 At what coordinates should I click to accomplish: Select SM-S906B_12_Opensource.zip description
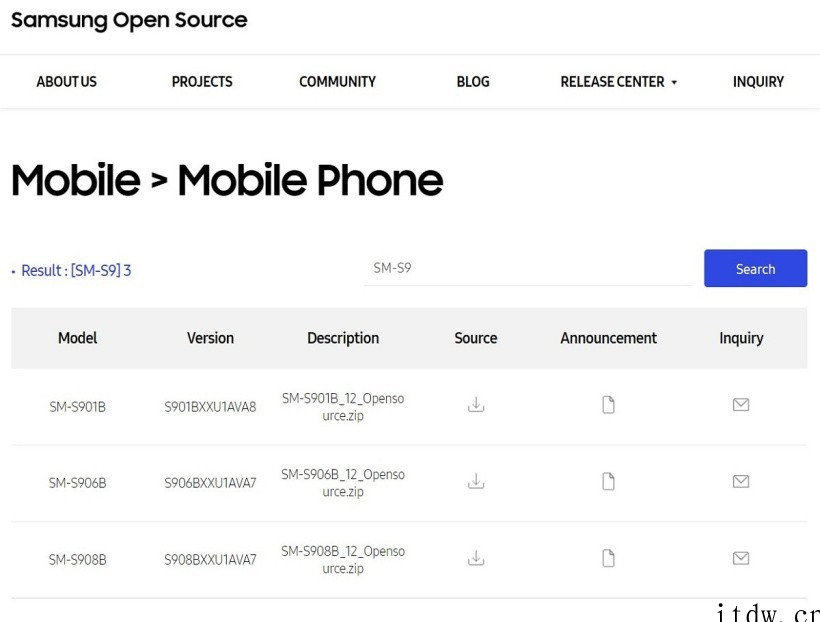coord(343,483)
